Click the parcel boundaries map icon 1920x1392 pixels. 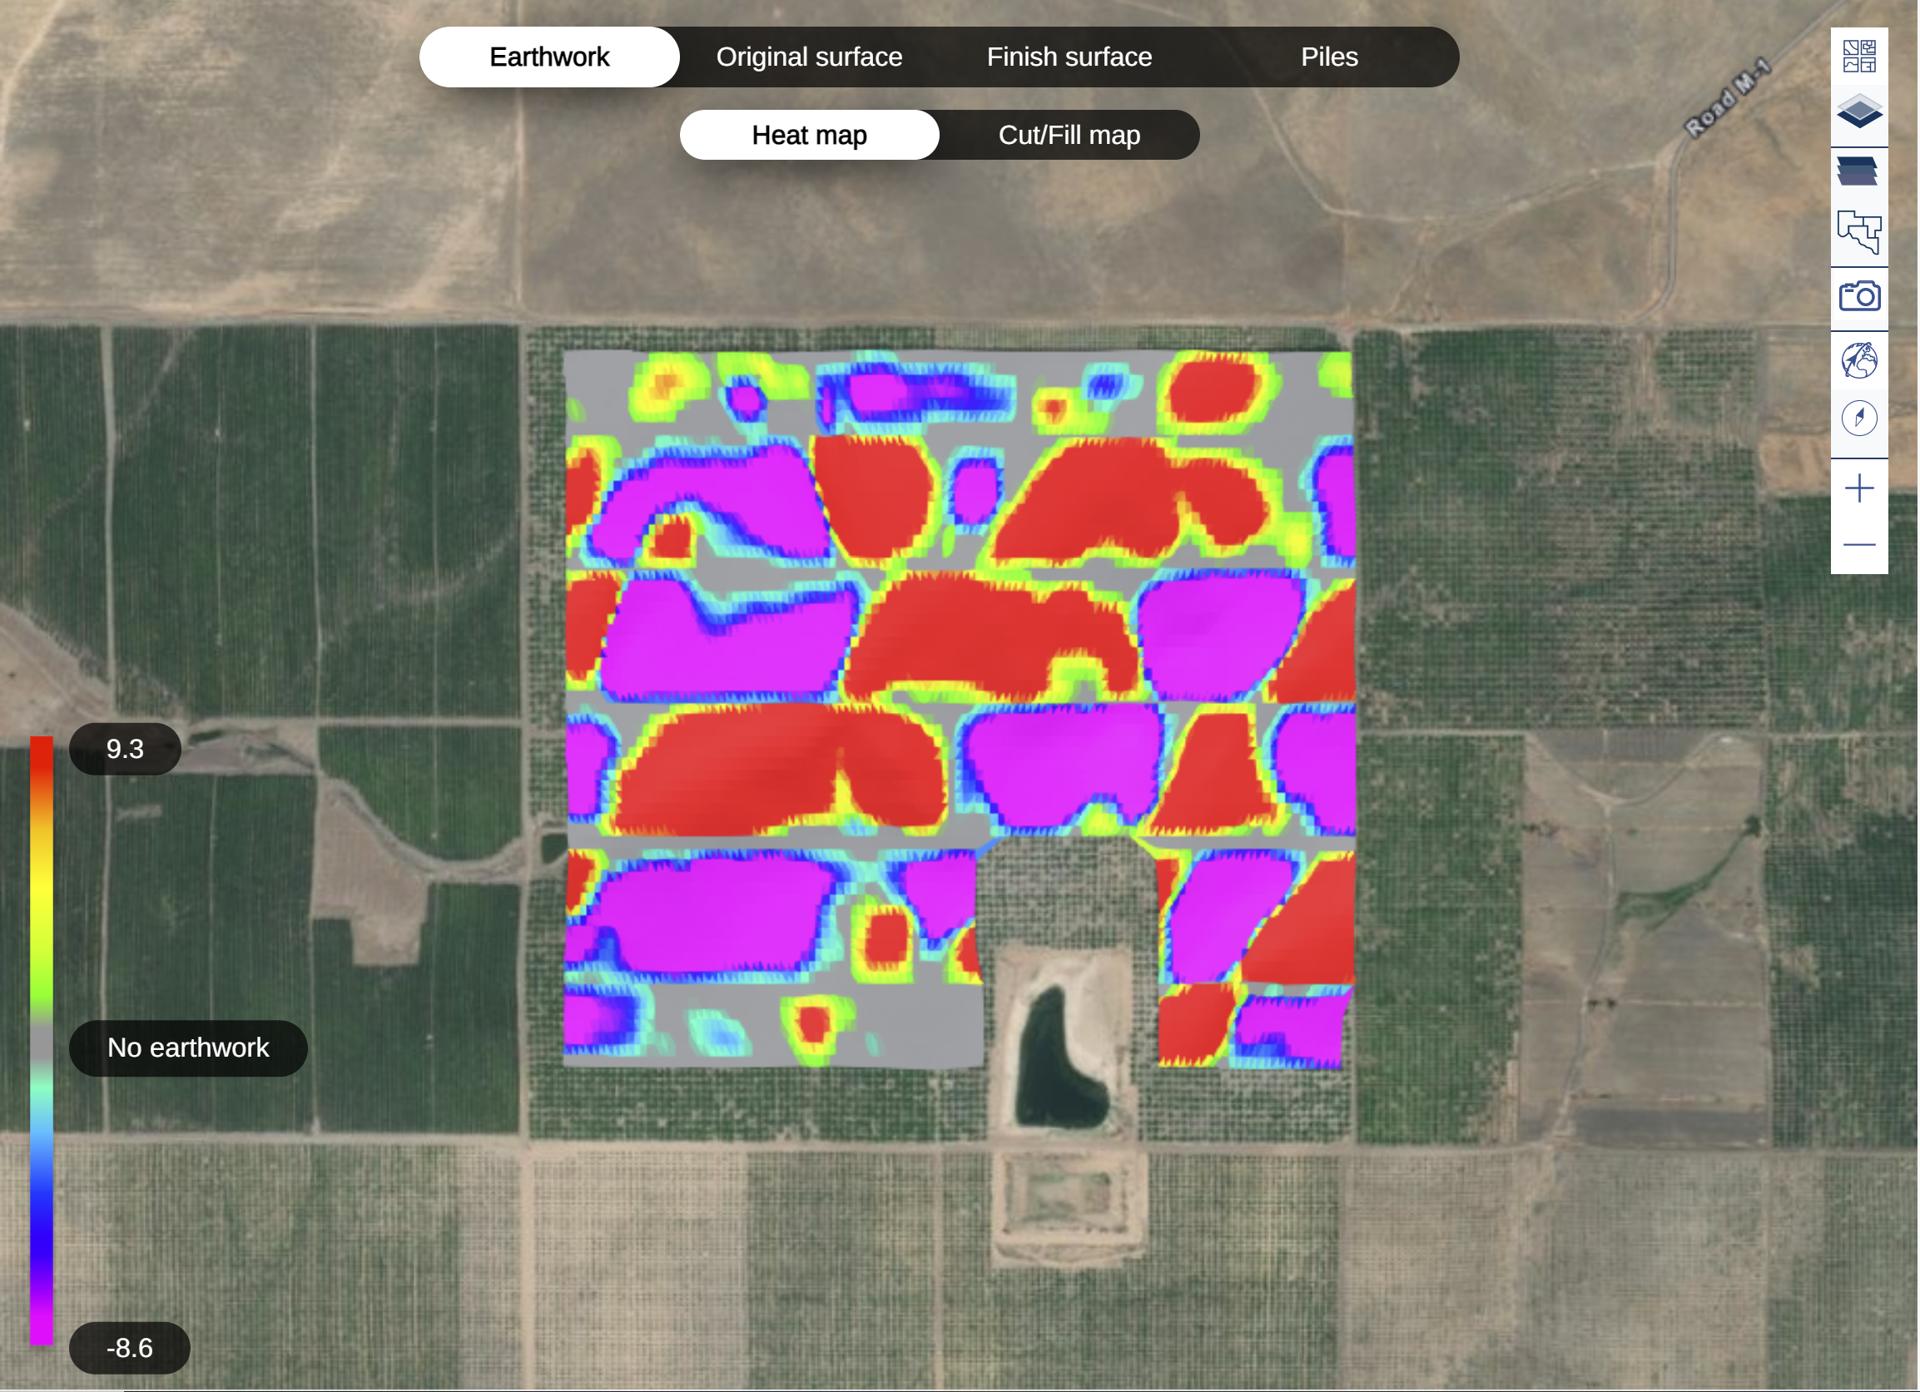tap(1858, 232)
